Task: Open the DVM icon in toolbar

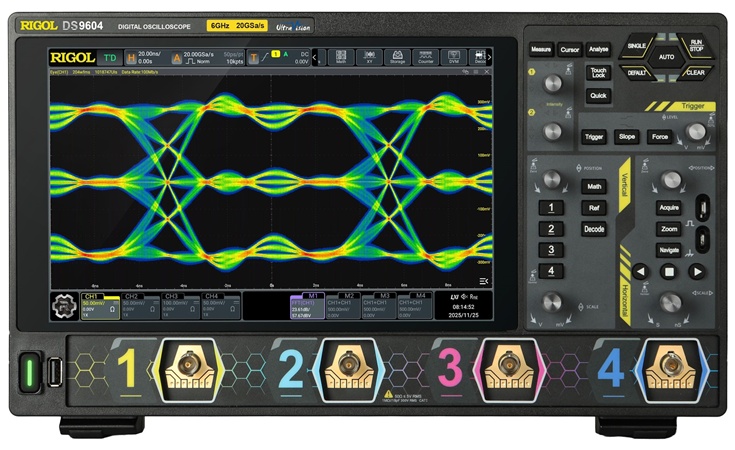Action: point(454,57)
